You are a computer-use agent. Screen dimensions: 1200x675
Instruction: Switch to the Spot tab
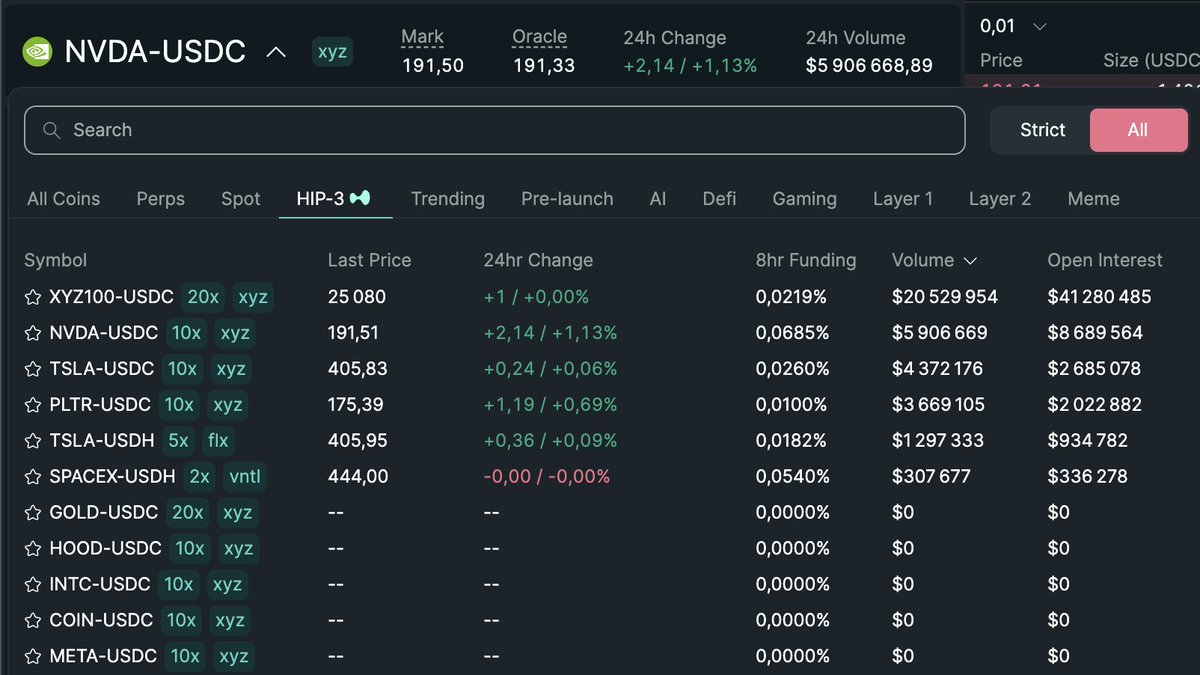pos(240,199)
